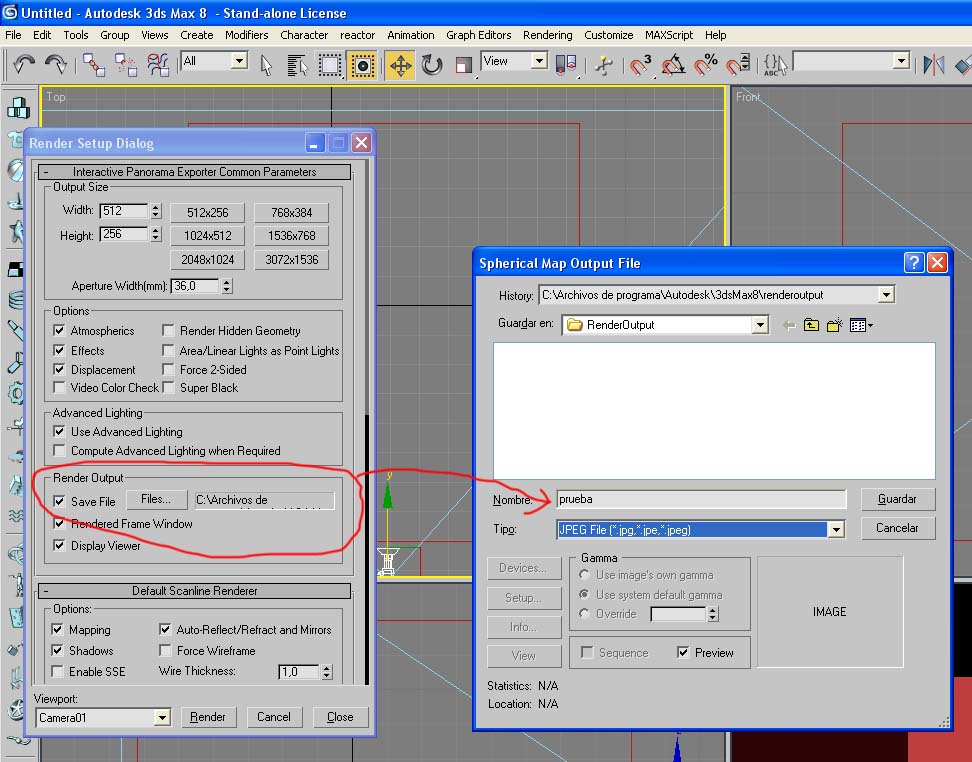Toggle the Spinner Snap icon

pyautogui.click(x=738, y=64)
